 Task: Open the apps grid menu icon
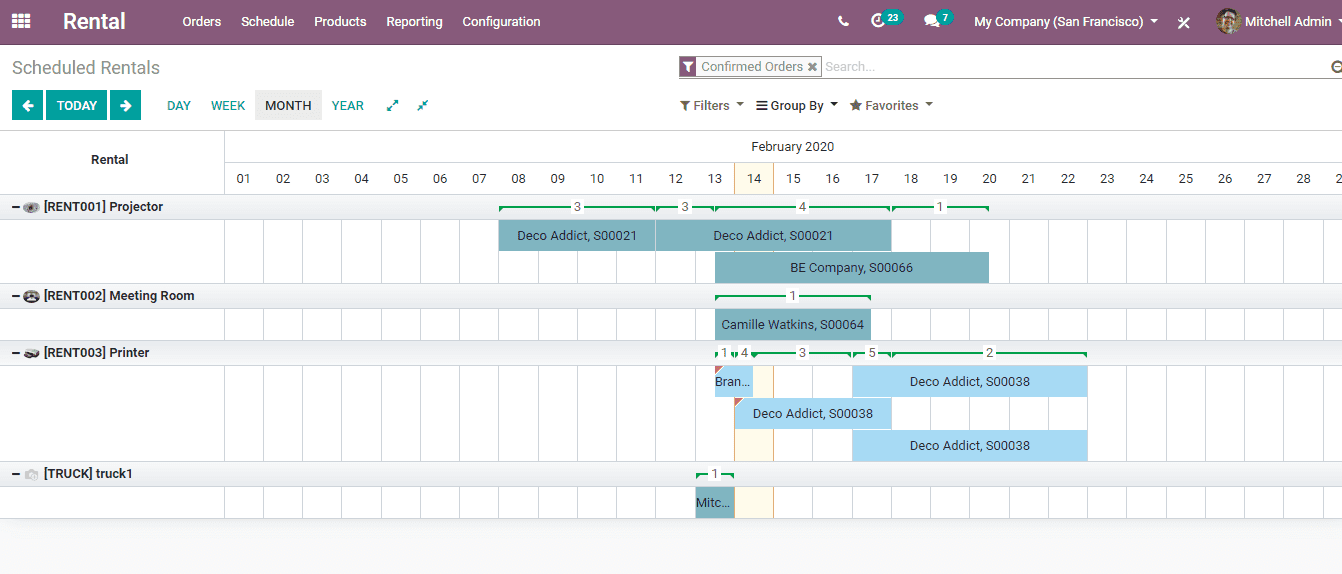(21, 21)
